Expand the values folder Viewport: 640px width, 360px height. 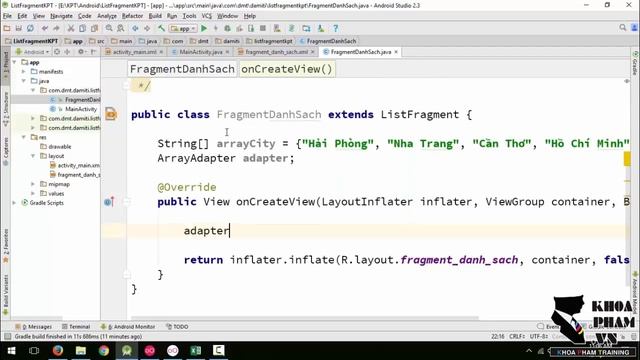pos(33,193)
